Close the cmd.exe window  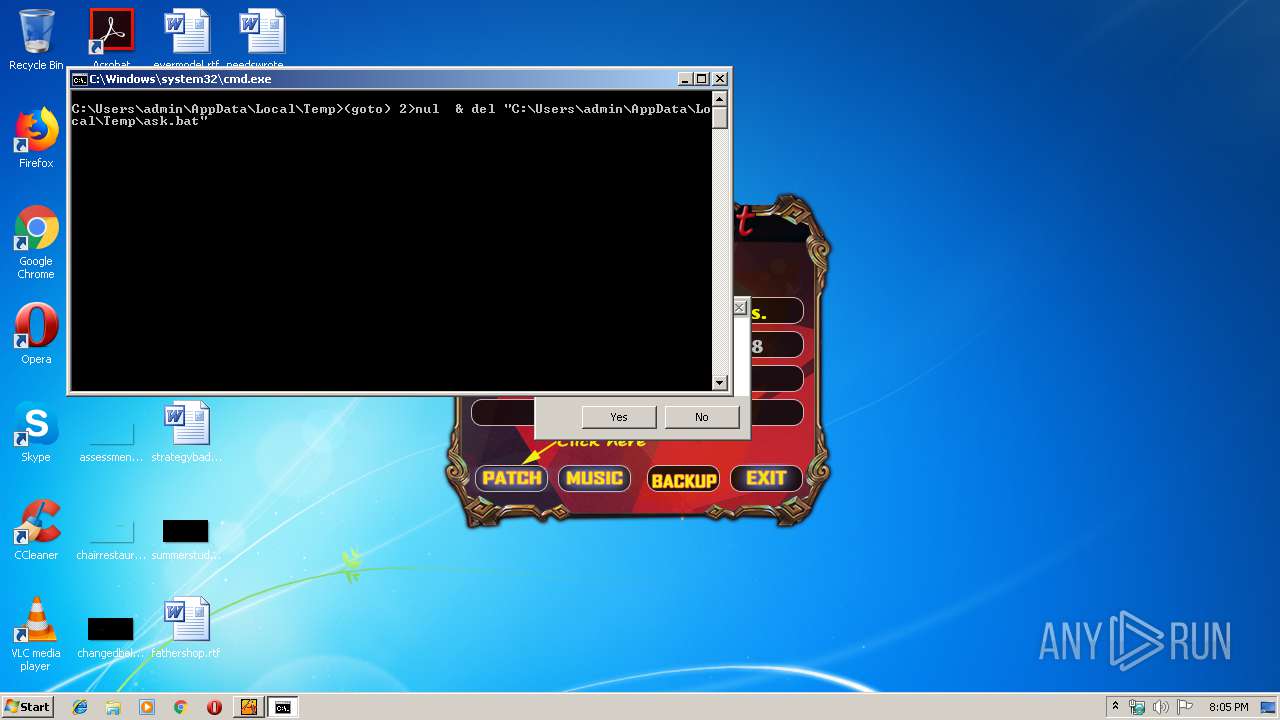[720, 79]
